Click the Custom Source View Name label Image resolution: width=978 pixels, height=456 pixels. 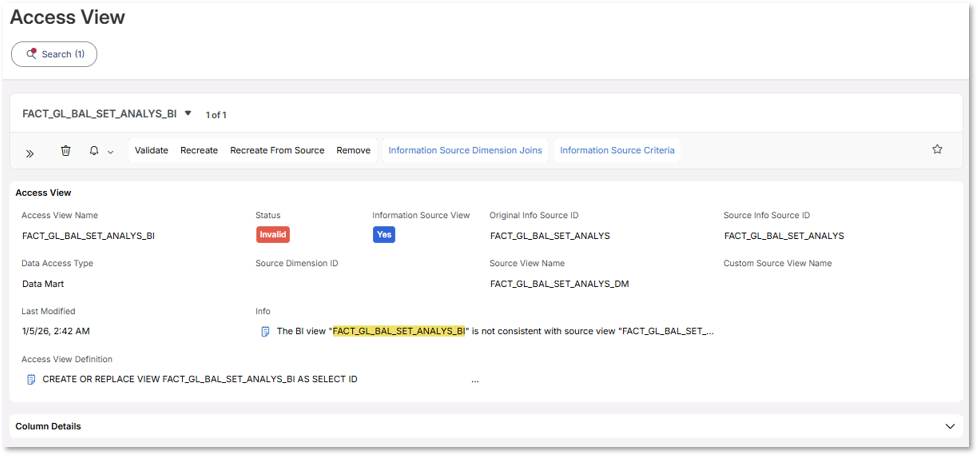[778, 263]
